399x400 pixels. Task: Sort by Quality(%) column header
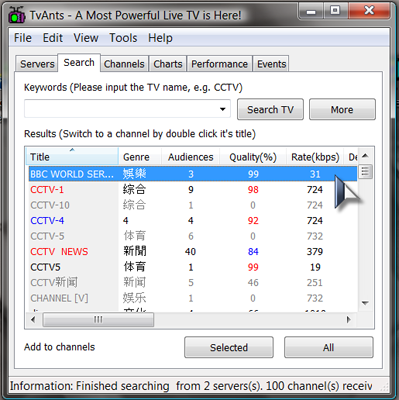(x=253, y=157)
